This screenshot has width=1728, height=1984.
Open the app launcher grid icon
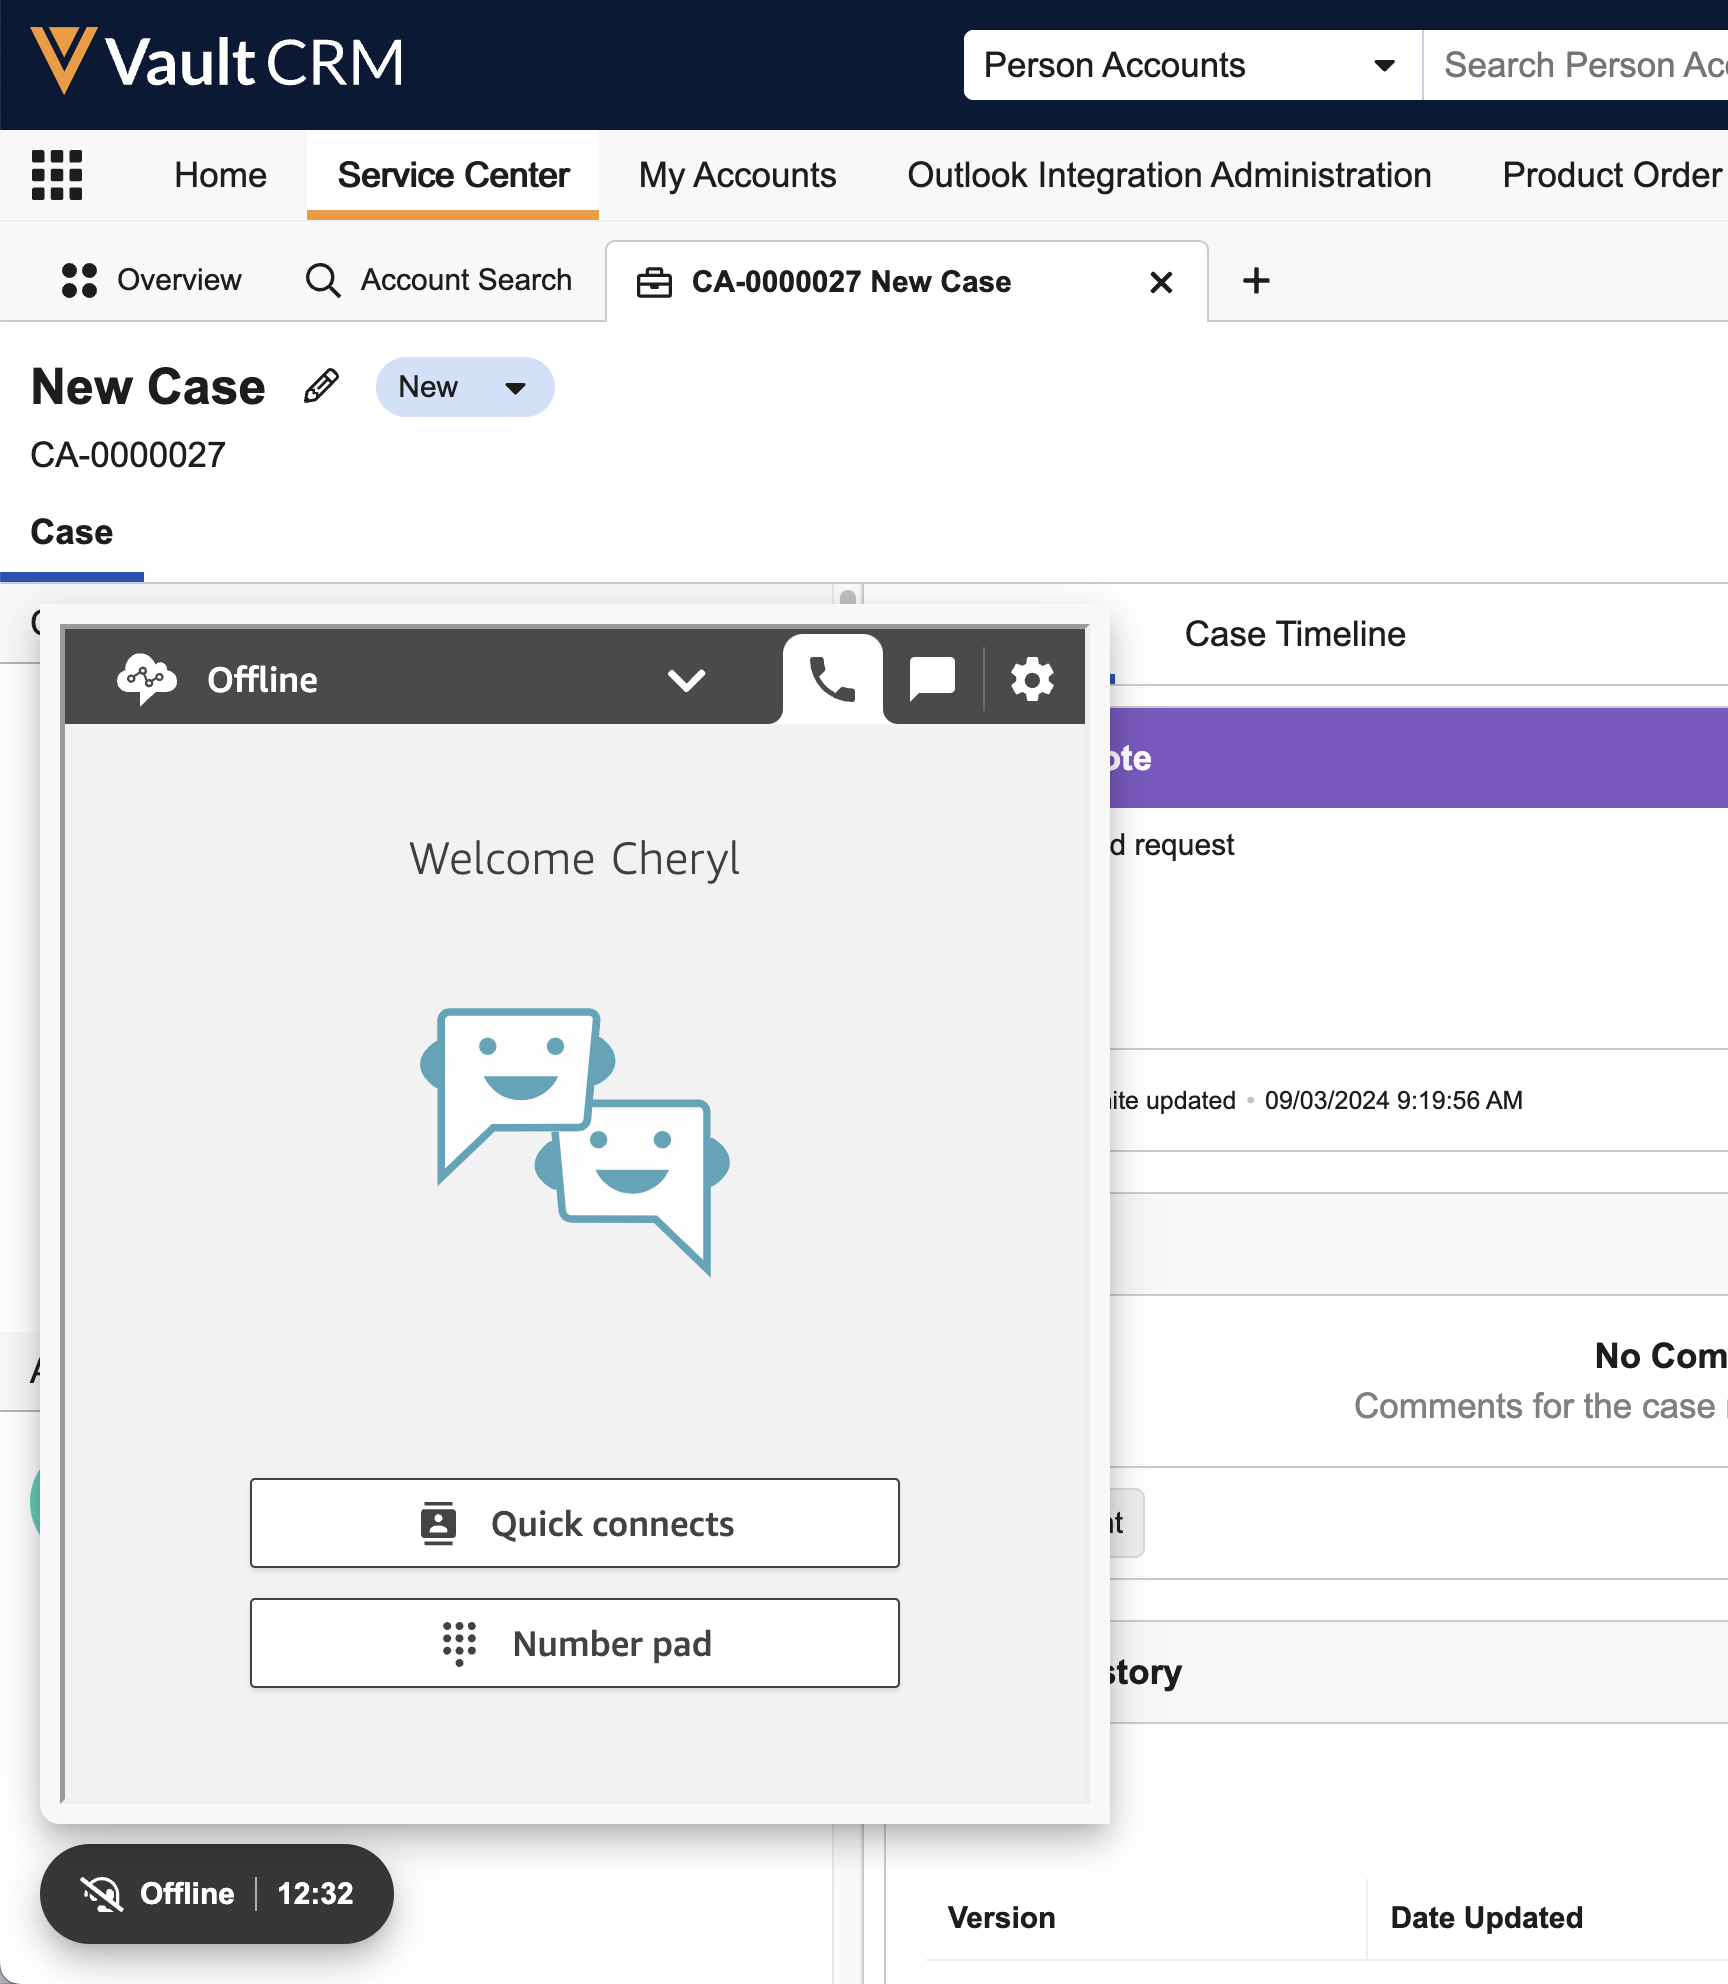[x=57, y=175]
